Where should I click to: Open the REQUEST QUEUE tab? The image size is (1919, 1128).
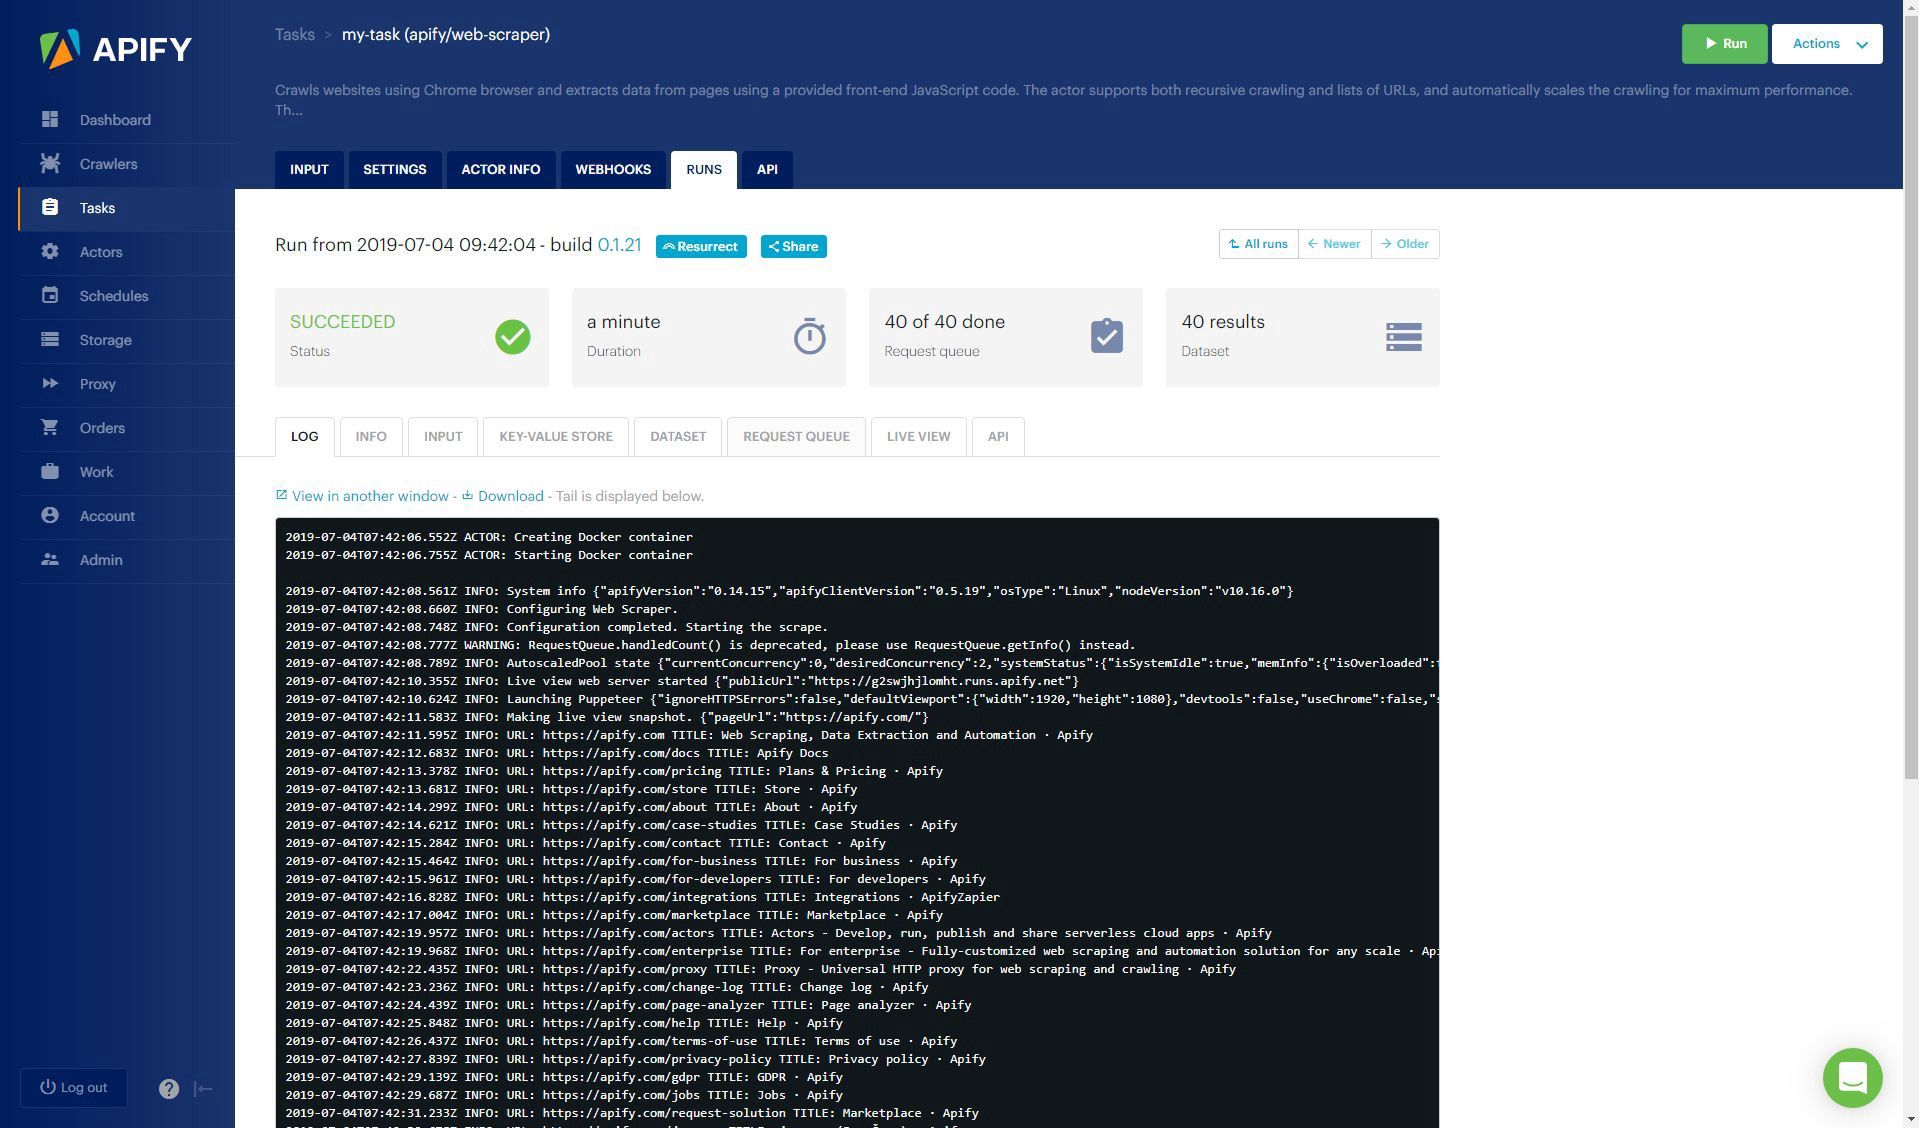tap(796, 437)
